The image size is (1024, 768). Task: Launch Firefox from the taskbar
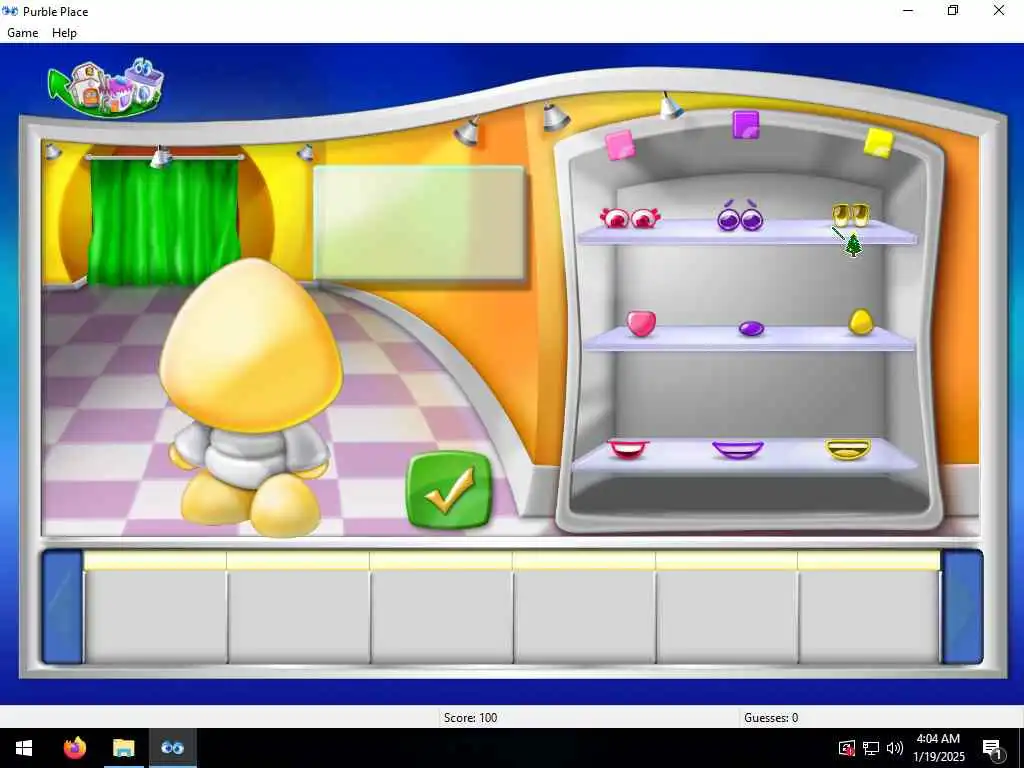(75, 748)
